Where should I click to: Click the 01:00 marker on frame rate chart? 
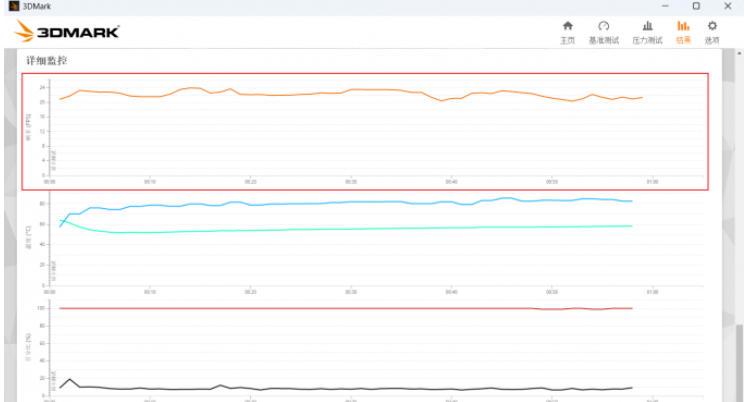[x=652, y=182]
